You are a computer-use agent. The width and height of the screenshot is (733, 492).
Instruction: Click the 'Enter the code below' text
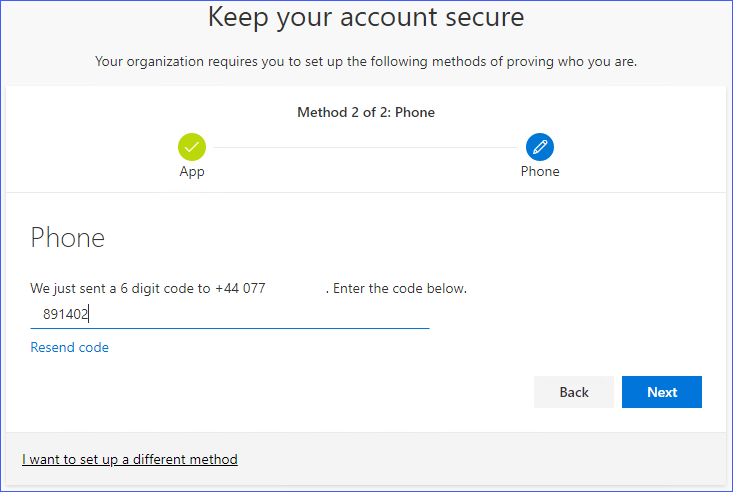tap(400, 289)
